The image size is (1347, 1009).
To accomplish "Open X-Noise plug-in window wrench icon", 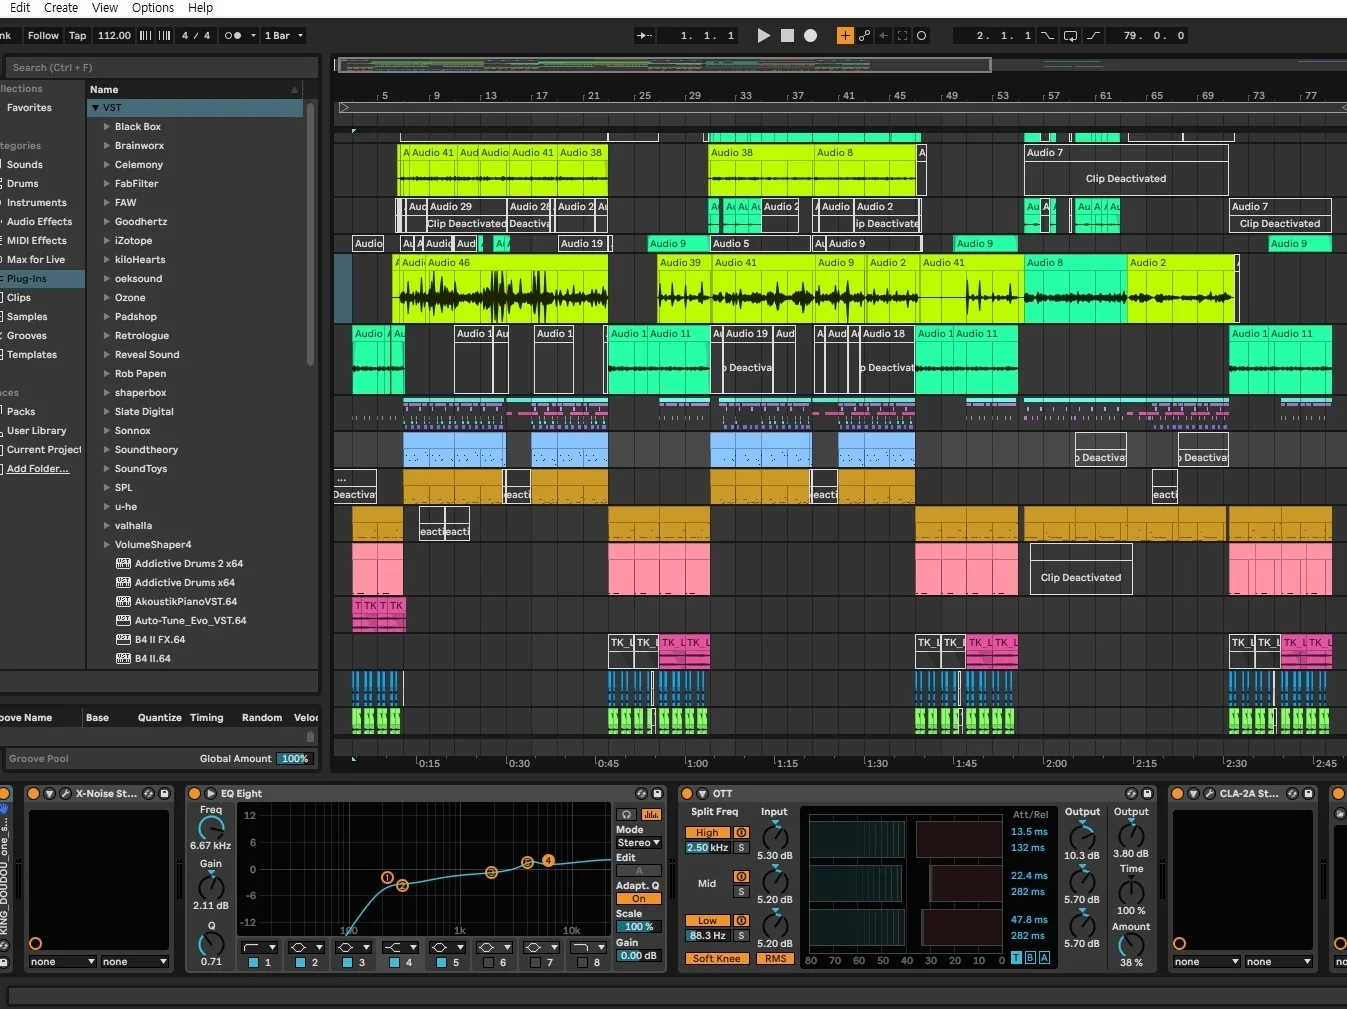I will coord(65,793).
